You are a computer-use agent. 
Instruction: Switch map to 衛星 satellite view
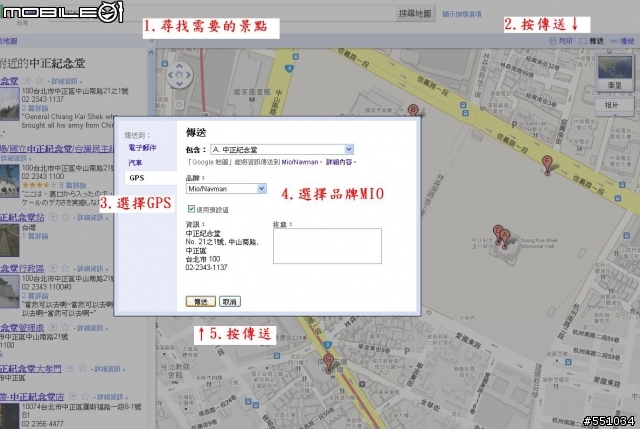click(x=615, y=73)
